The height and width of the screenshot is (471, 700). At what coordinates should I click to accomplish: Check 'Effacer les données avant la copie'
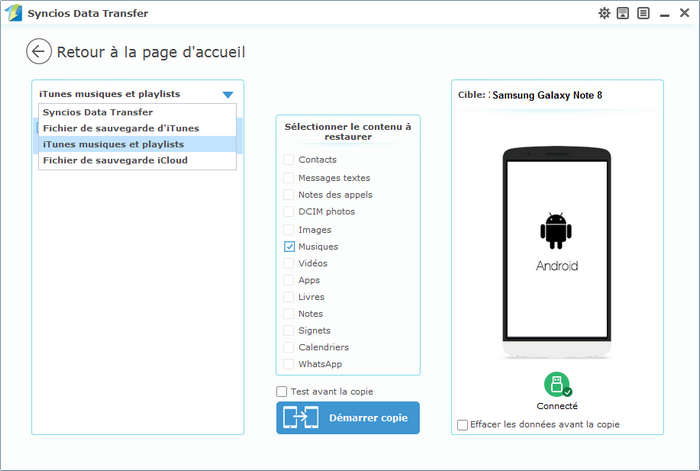462,424
